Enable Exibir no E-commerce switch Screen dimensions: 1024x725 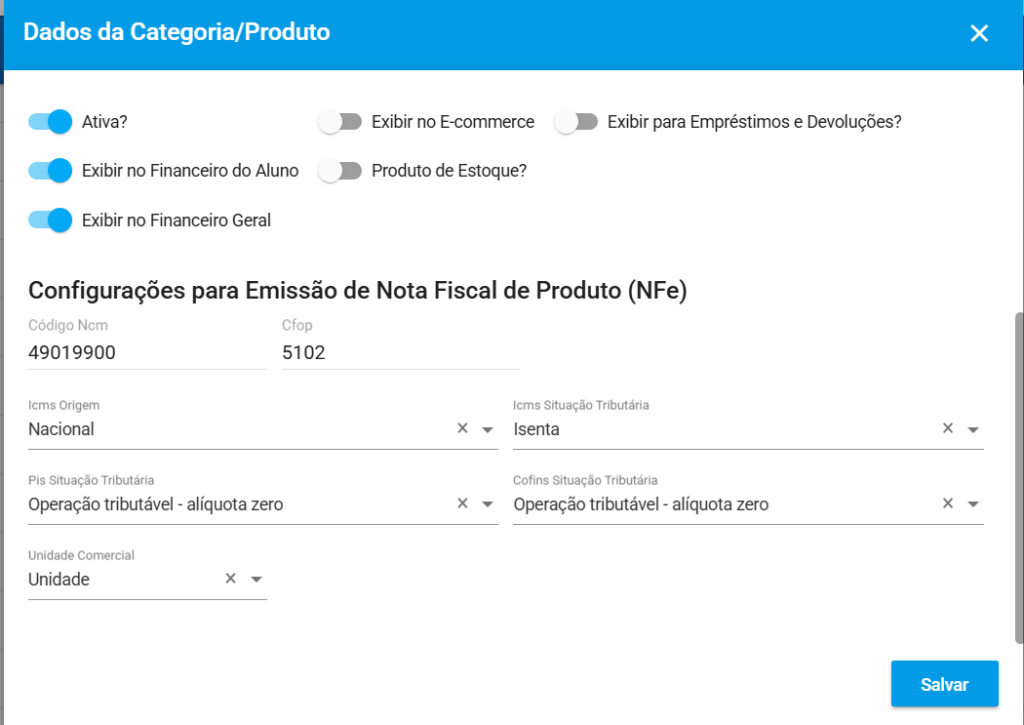click(x=340, y=122)
